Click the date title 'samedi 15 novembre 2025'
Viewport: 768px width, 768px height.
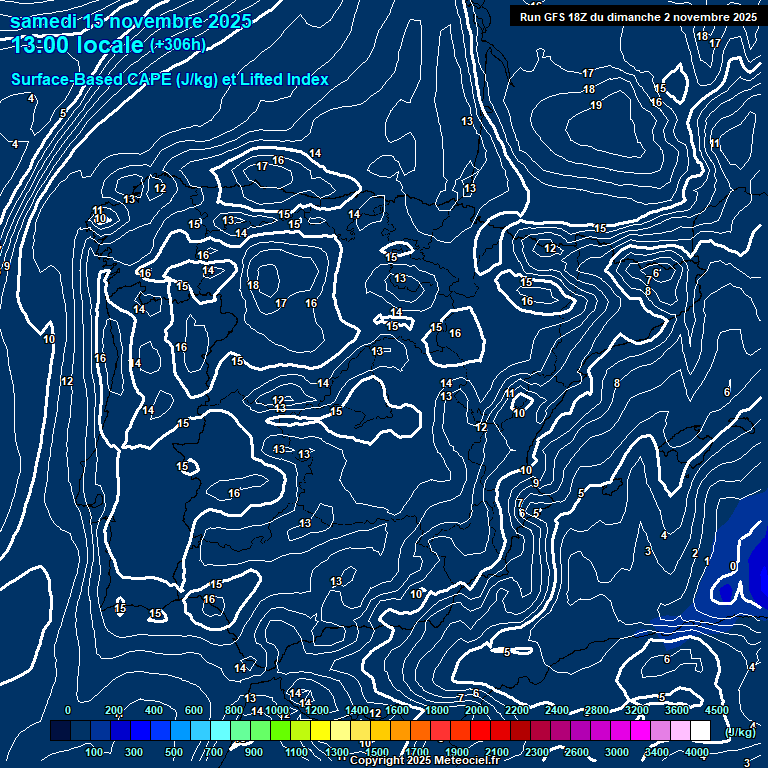[131, 22]
